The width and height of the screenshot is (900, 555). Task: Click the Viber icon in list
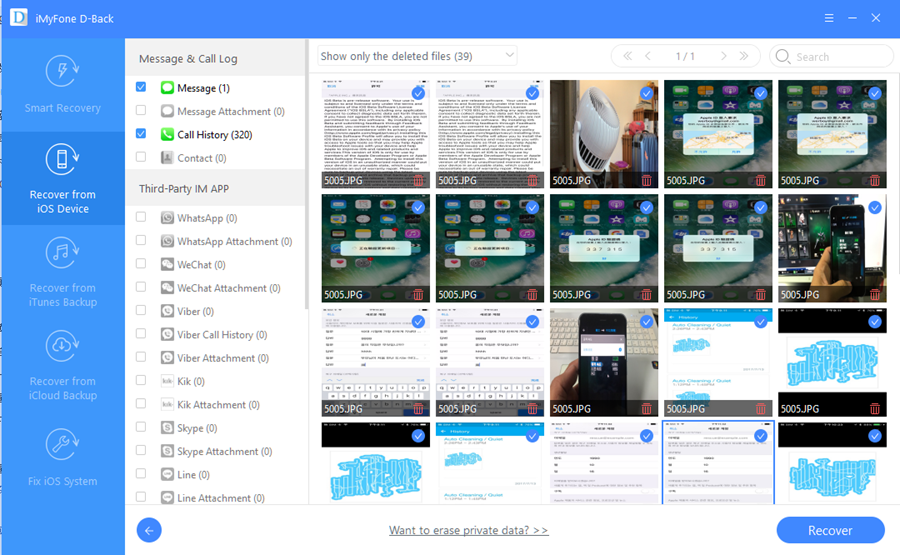tap(167, 311)
